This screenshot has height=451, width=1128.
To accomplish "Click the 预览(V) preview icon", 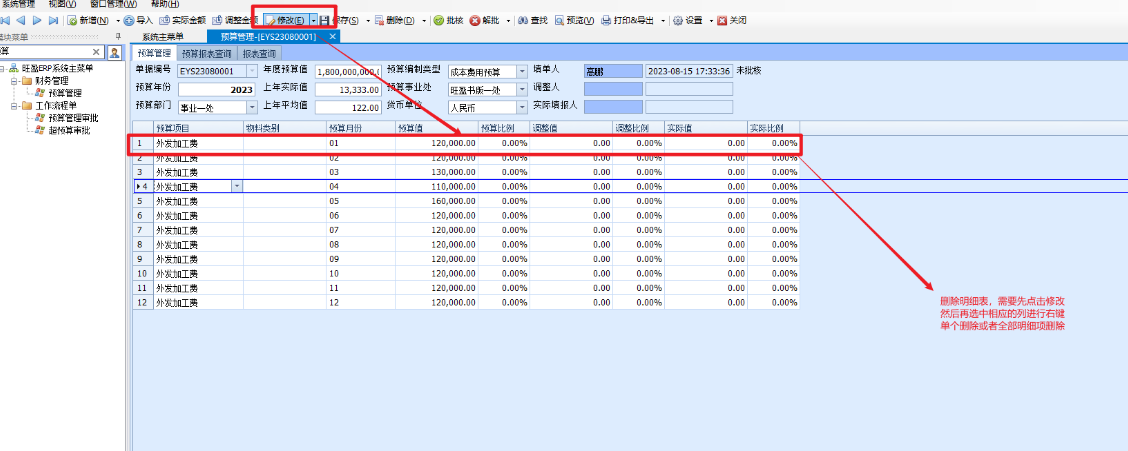I will click(559, 20).
